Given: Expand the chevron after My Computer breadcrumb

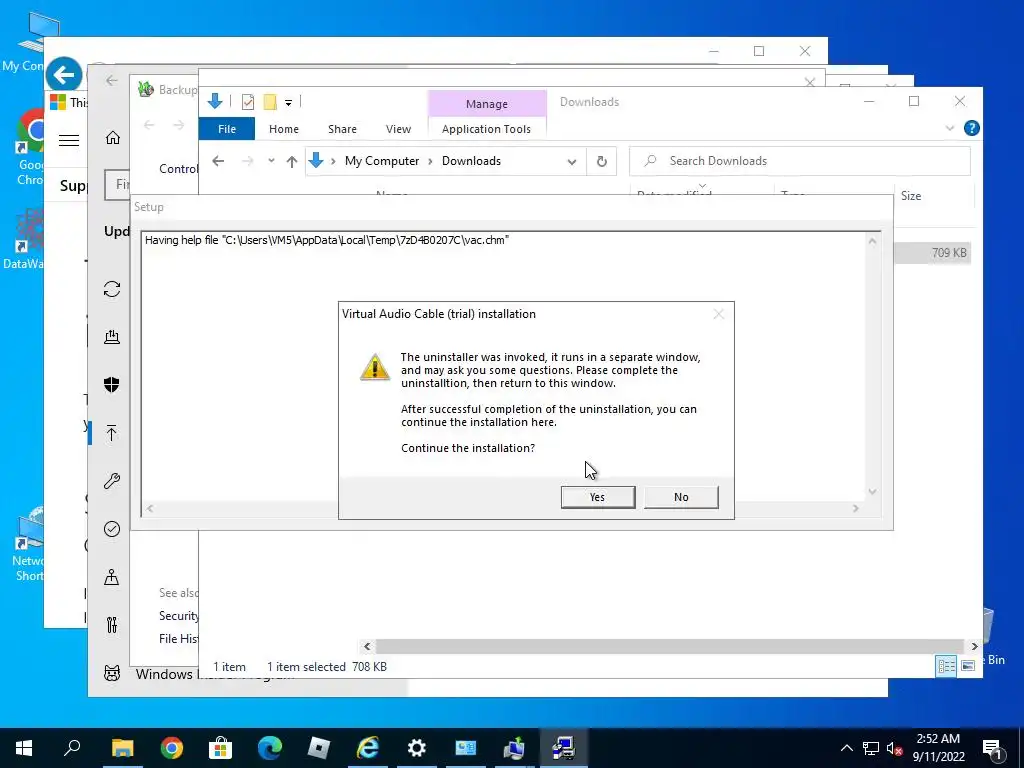Looking at the screenshot, I should [x=430, y=161].
